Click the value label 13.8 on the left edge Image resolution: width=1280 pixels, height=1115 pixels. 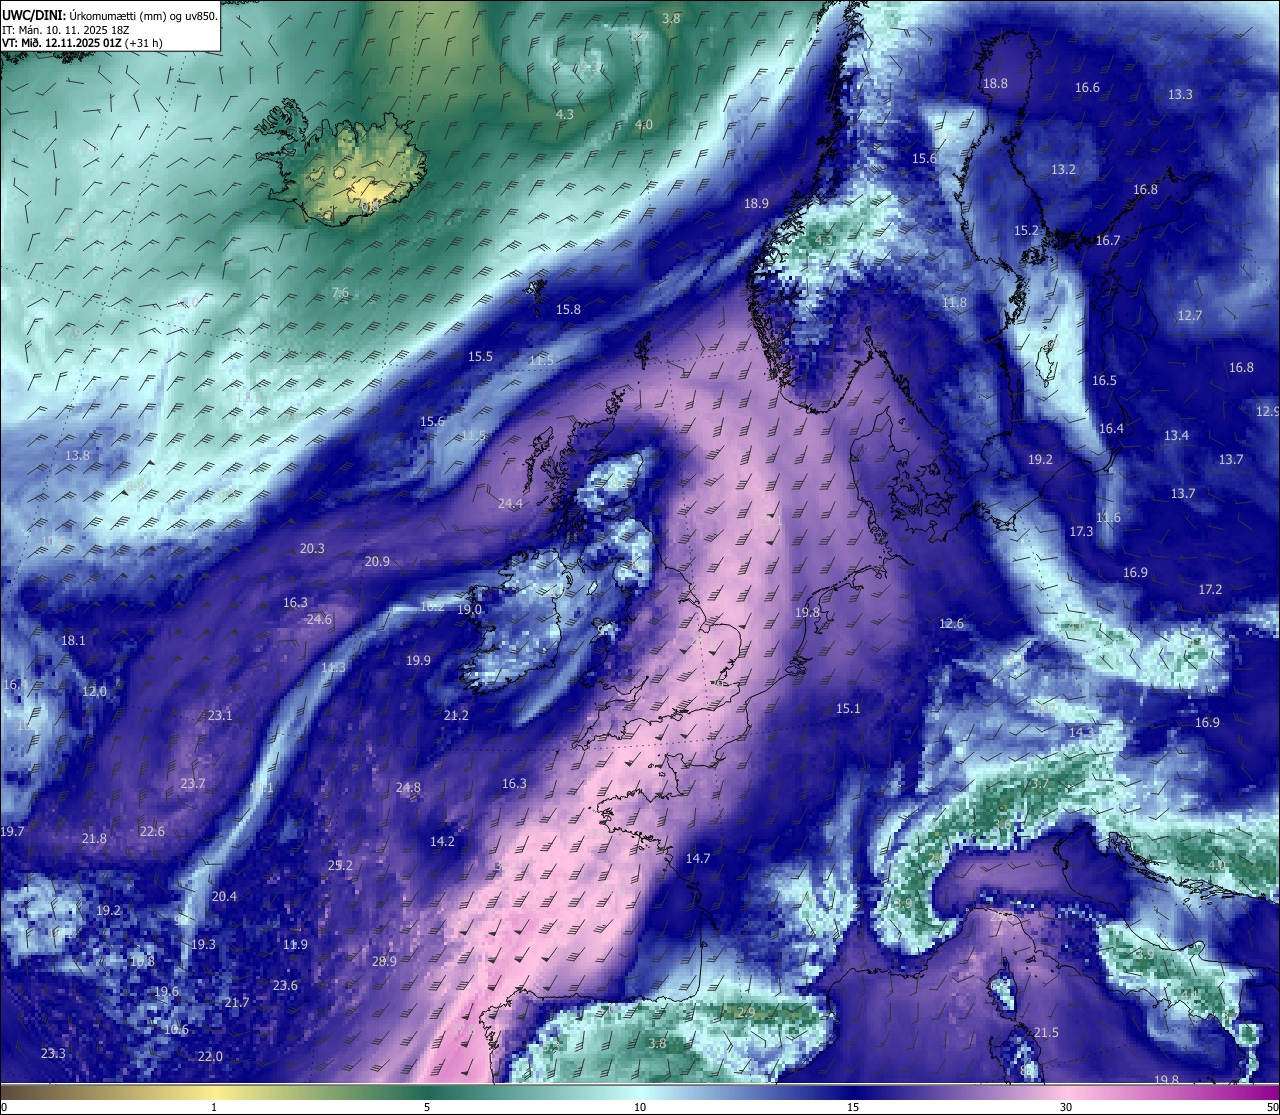[77, 456]
